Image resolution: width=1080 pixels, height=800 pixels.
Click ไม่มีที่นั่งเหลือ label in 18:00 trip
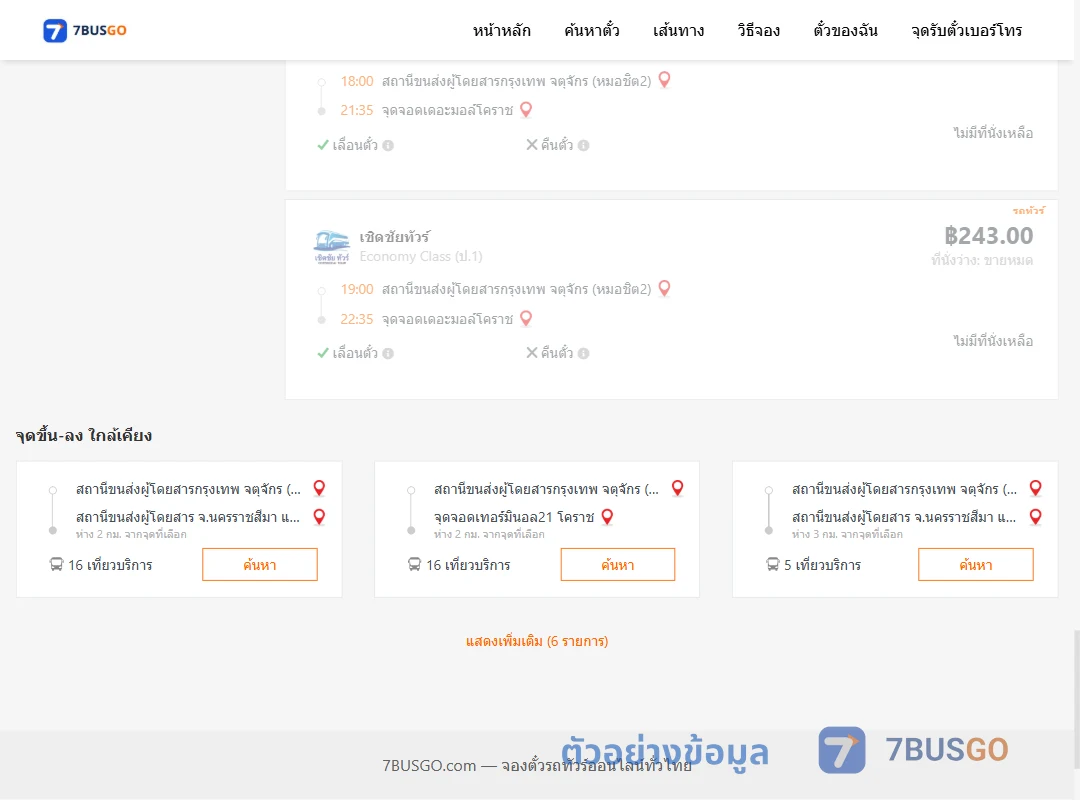pos(993,133)
